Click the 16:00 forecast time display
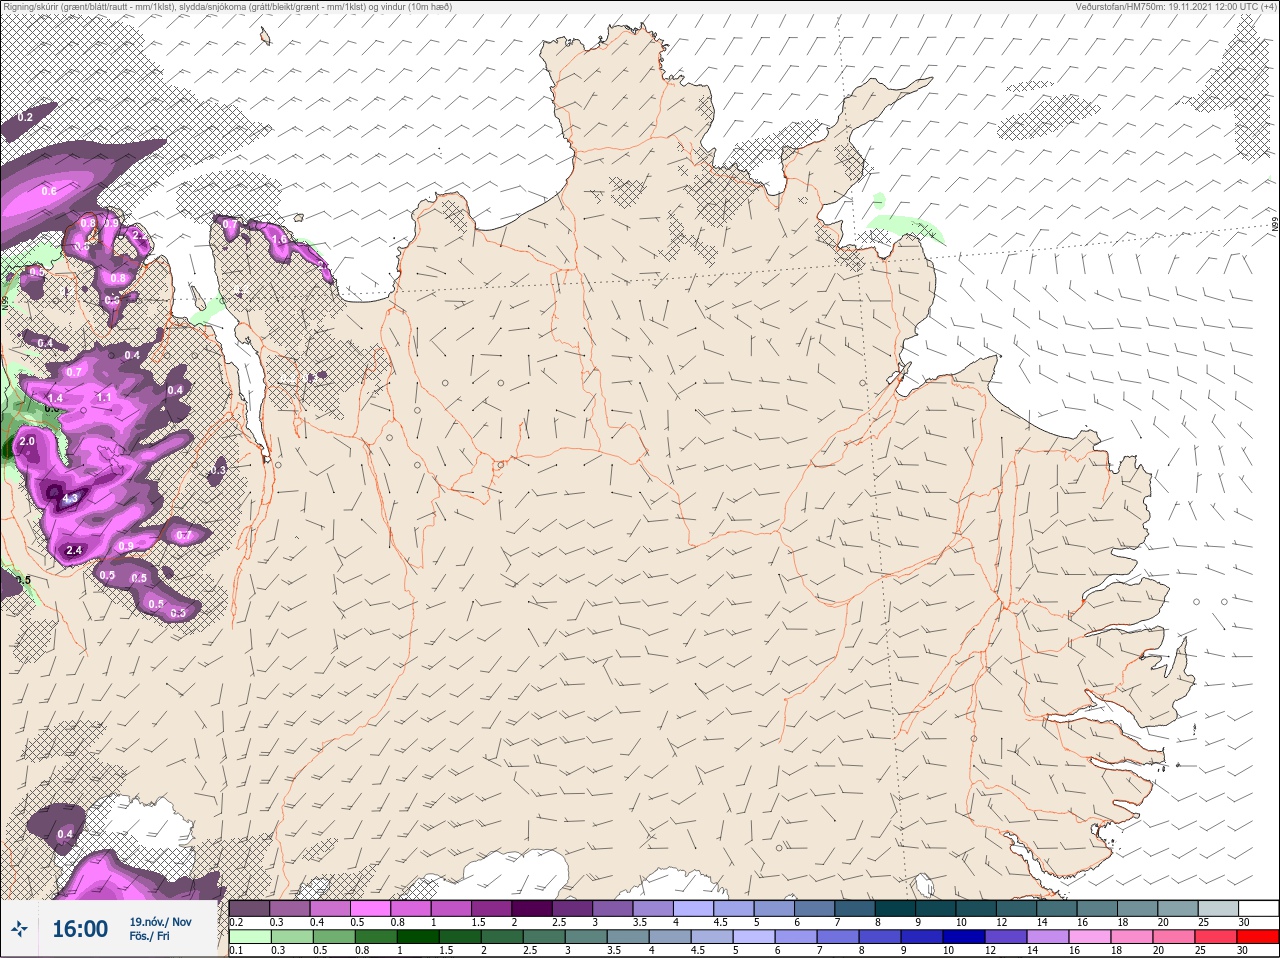The height and width of the screenshot is (958, 1280). click(80, 929)
